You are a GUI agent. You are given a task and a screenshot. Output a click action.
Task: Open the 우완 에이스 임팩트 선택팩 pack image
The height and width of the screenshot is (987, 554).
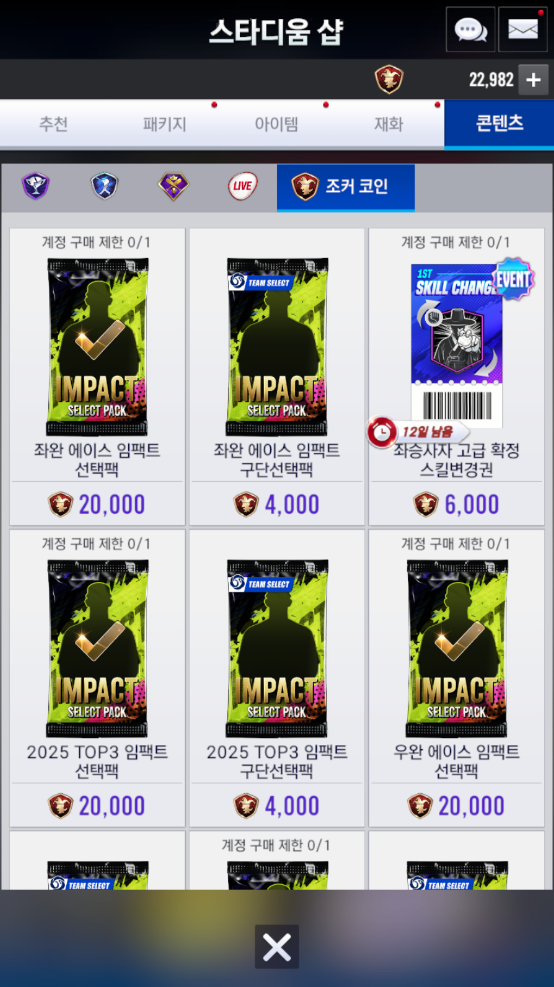click(456, 648)
